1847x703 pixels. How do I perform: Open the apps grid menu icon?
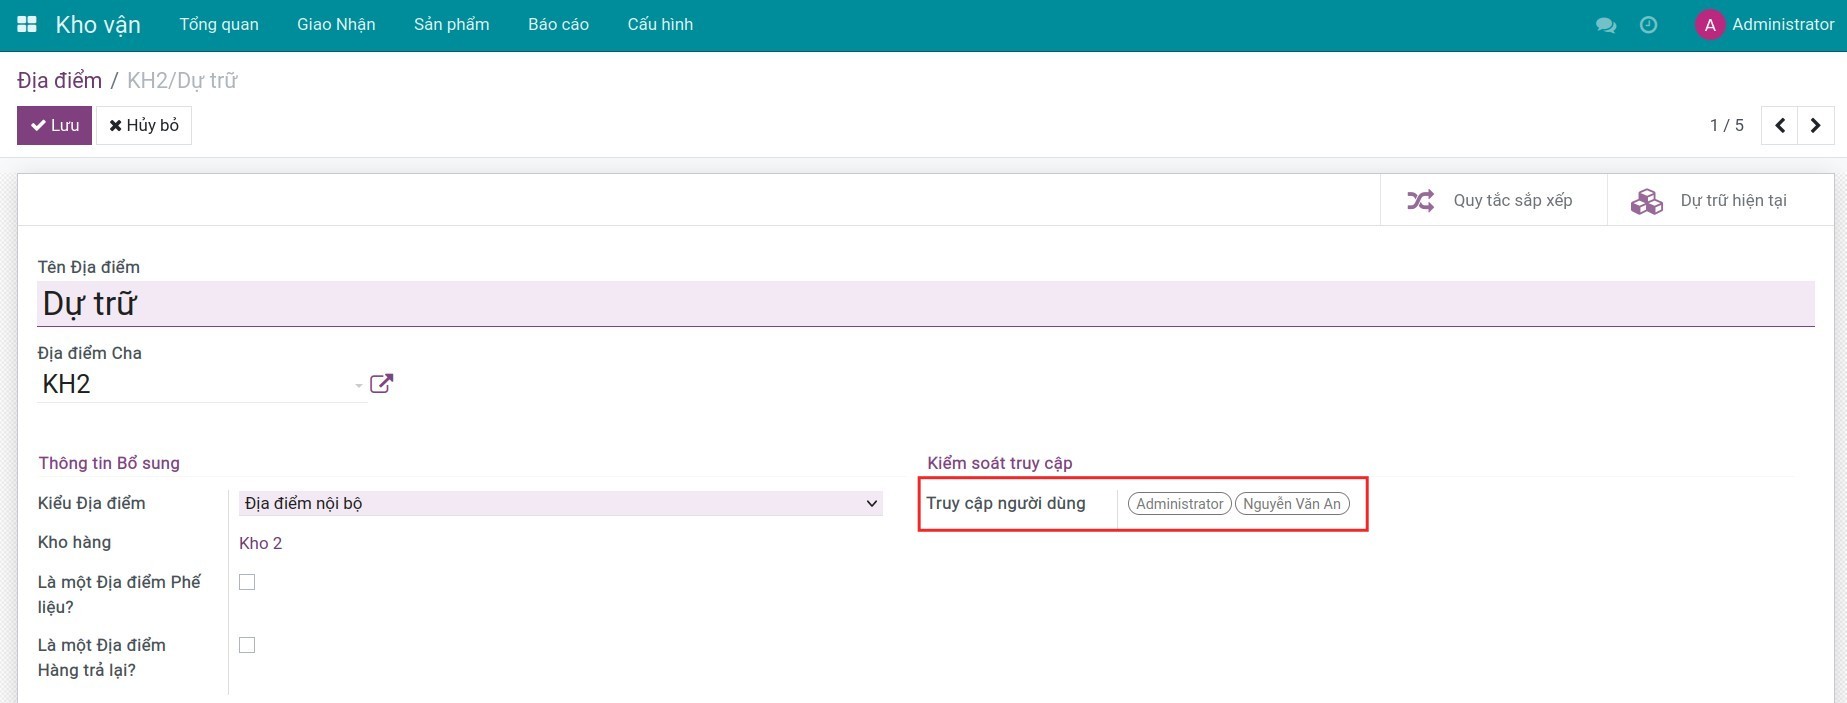[27, 24]
